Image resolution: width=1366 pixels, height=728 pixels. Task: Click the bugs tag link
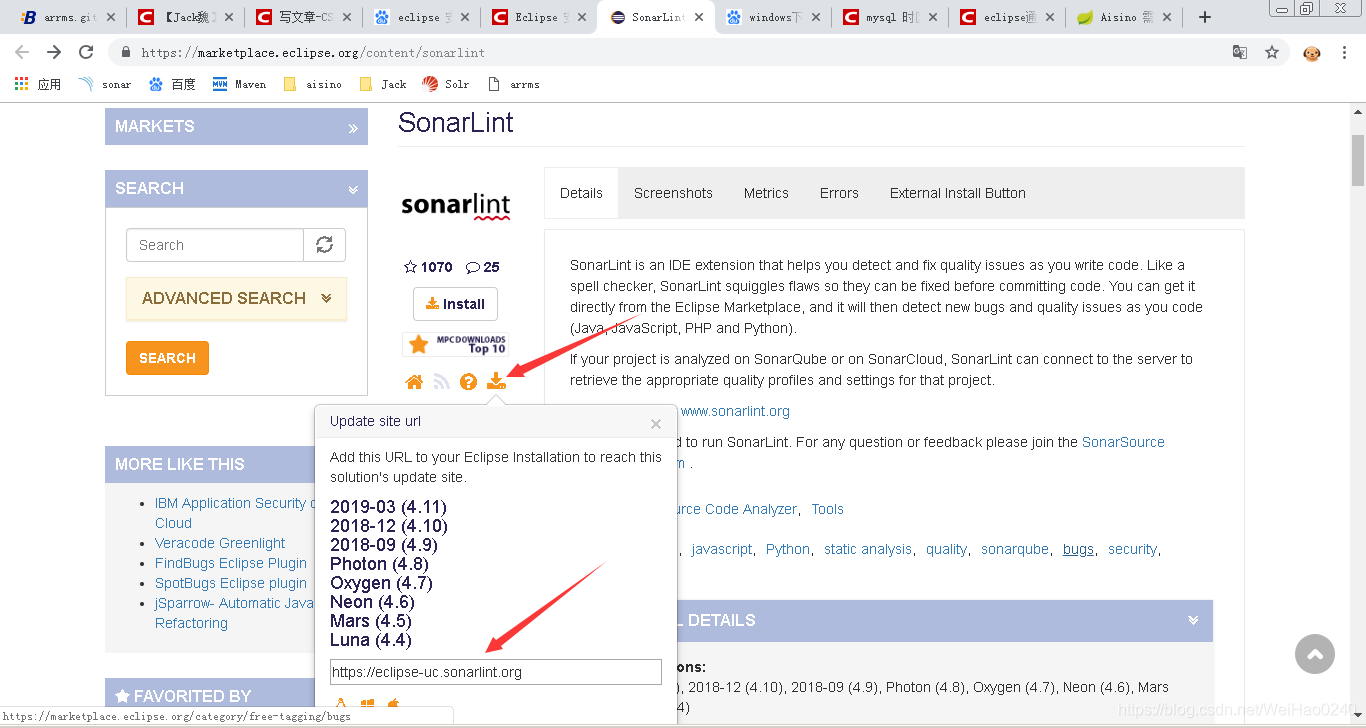(x=1078, y=549)
